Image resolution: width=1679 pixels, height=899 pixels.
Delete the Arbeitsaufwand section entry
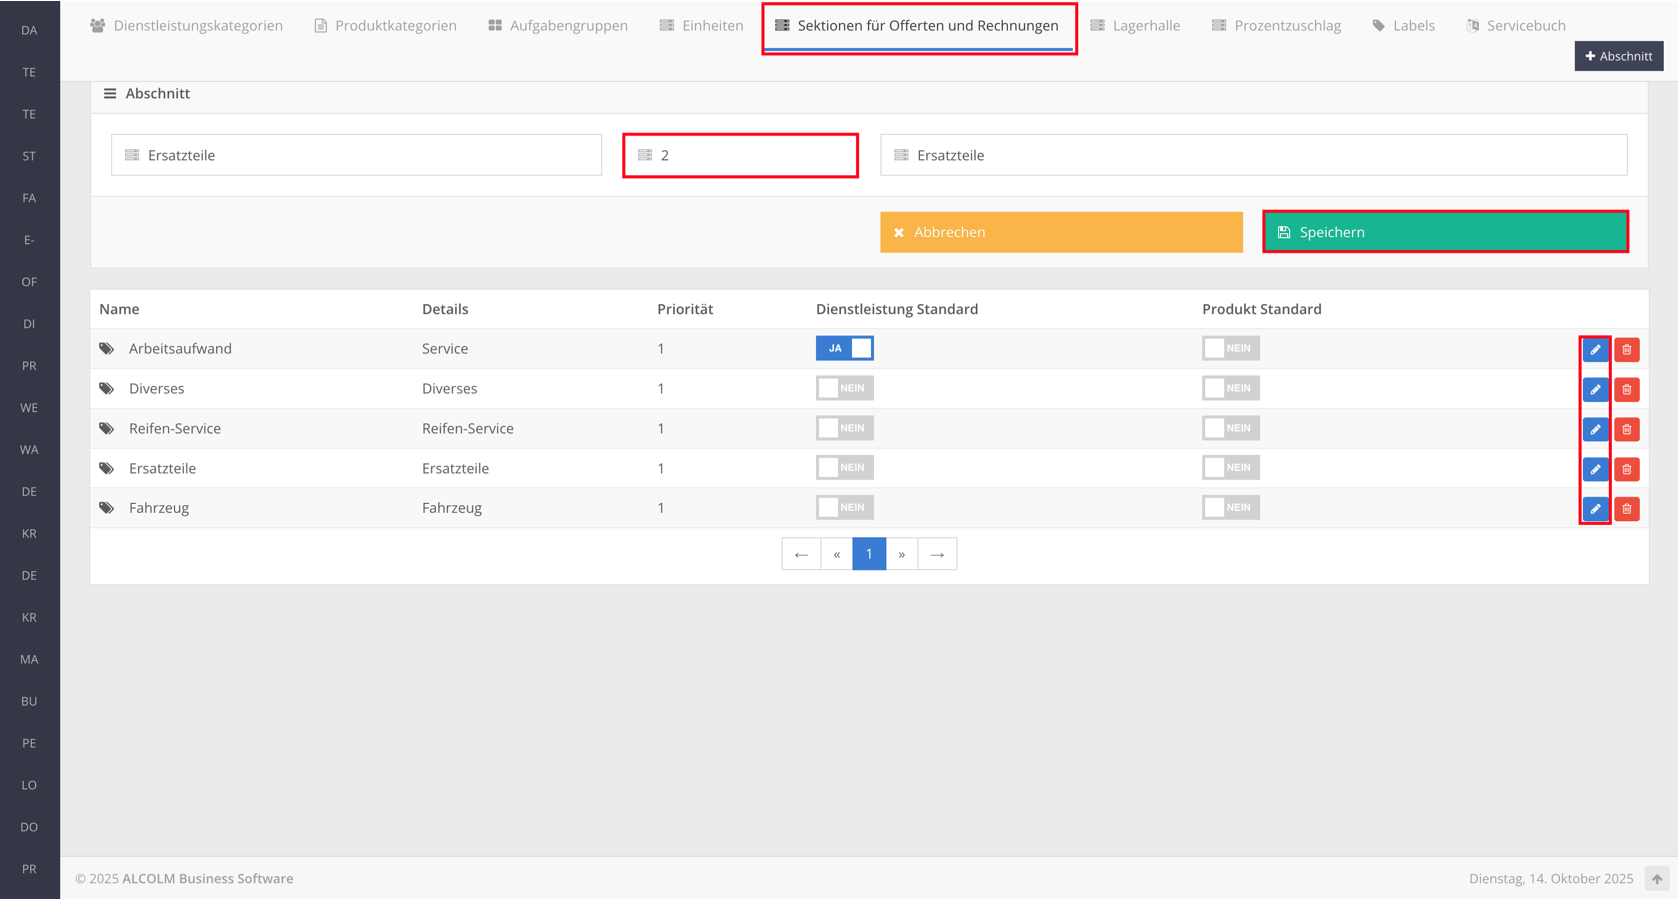click(x=1627, y=350)
